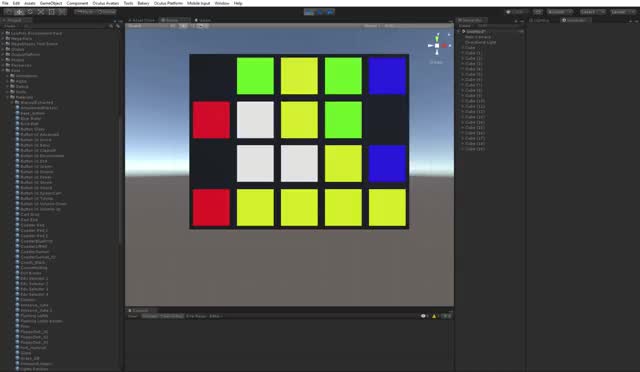Select Cube (1) in Hierarchy
640x372 pixels.
click(x=473, y=53)
